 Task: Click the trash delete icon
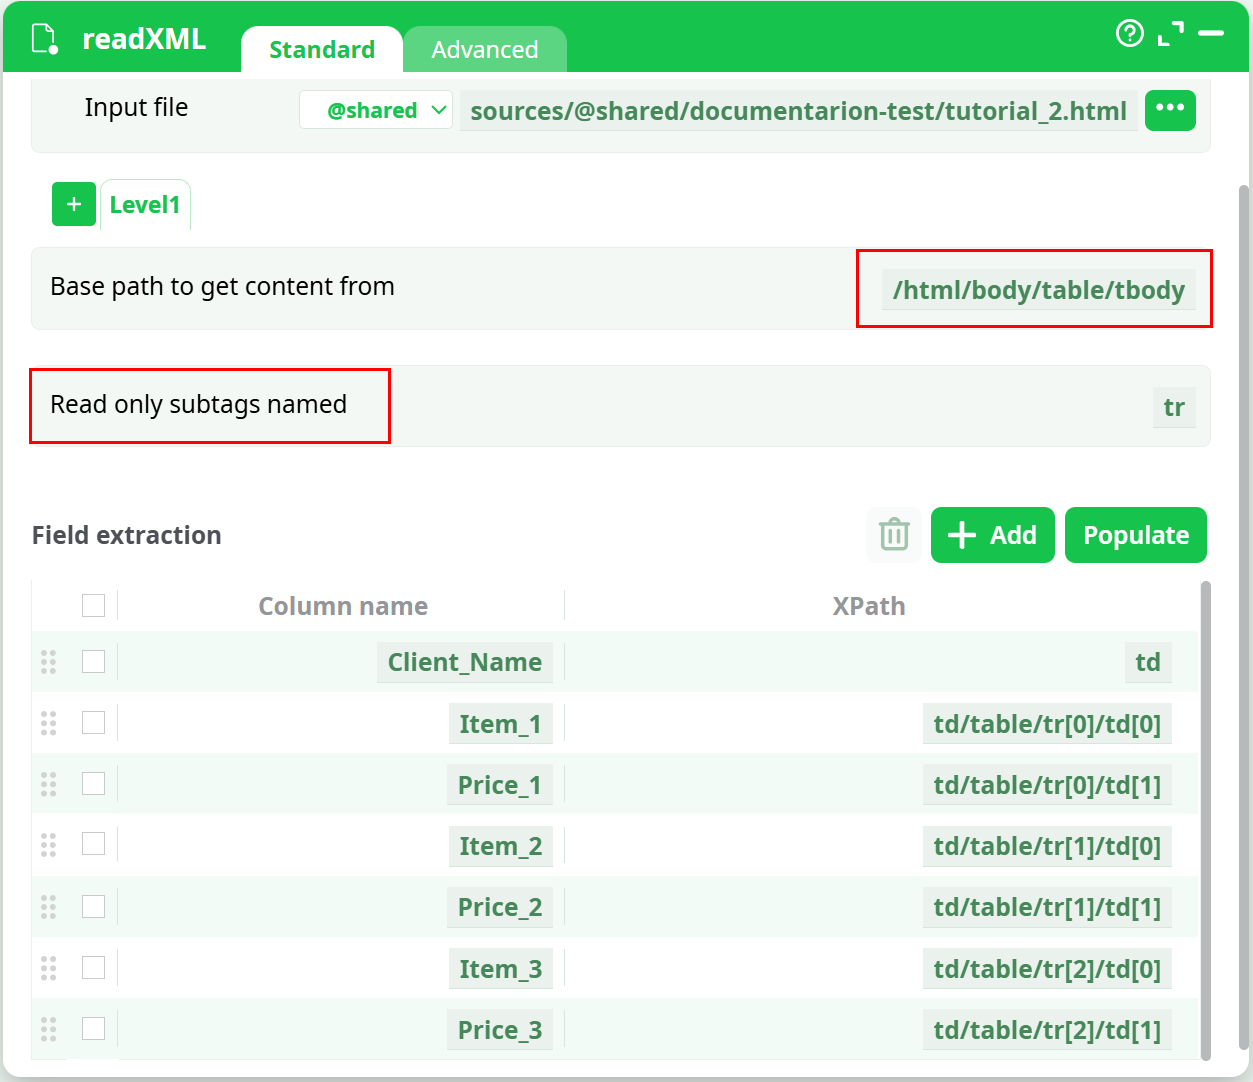point(893,535)
